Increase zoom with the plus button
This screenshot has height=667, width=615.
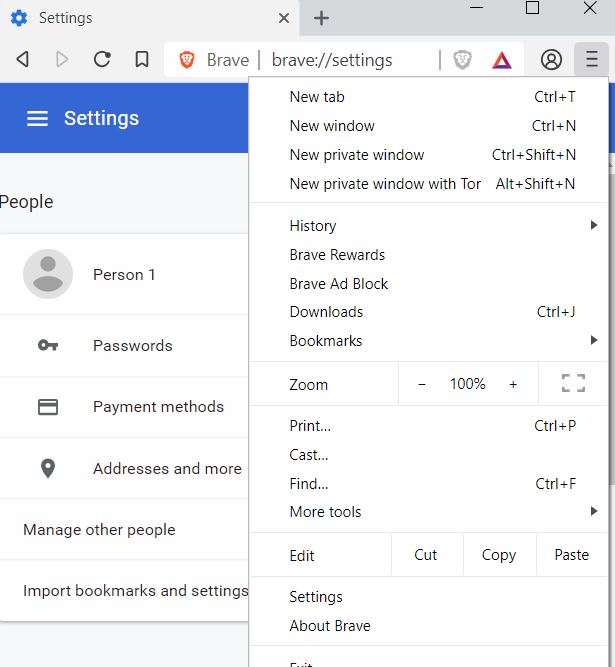pyautogui.click(x=513, y=384)
